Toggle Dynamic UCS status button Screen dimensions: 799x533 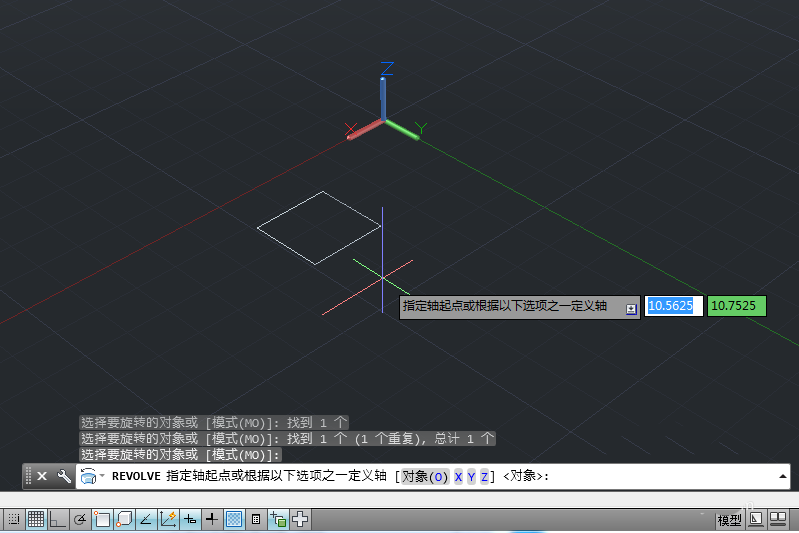168,519
